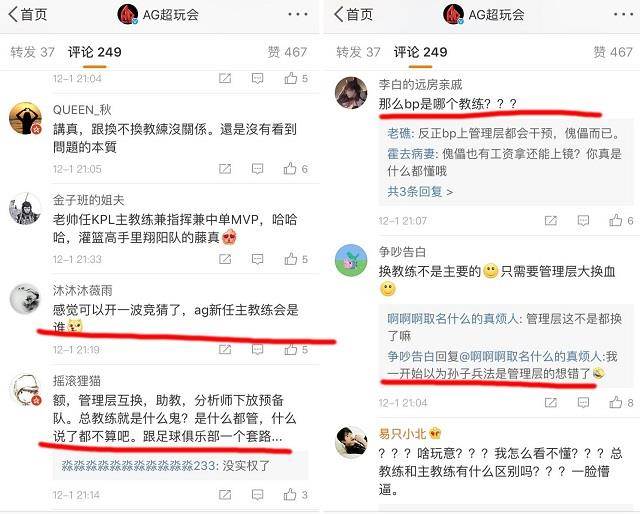640x514 pixels.
Task: Repost 争吵告白's comment using share icon
Action: coord(551,403)
